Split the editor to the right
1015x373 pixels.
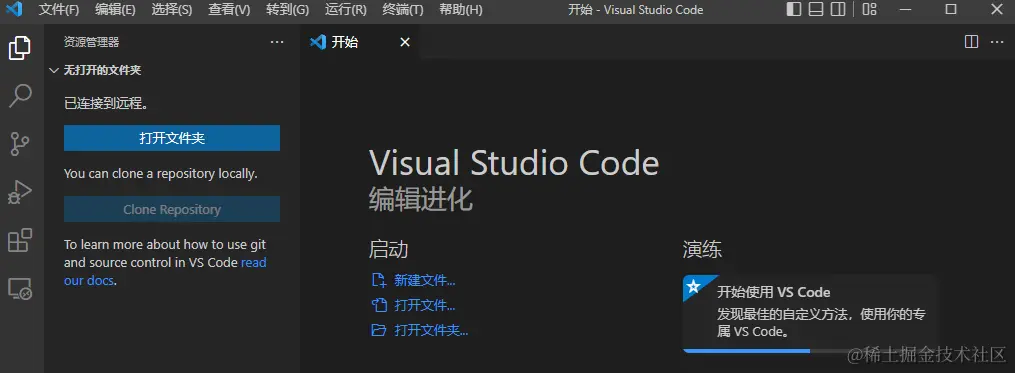[x=971, y=42]
